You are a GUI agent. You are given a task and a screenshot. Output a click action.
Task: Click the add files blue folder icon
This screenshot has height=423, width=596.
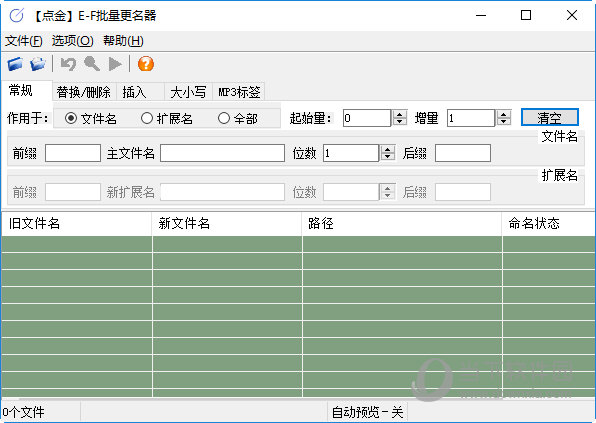15,64
